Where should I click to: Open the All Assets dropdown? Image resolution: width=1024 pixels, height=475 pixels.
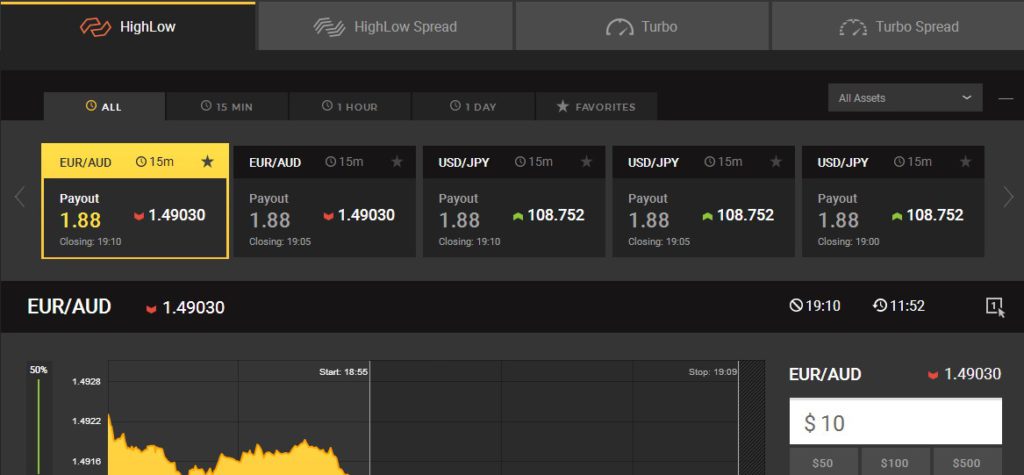click(905, 98)
